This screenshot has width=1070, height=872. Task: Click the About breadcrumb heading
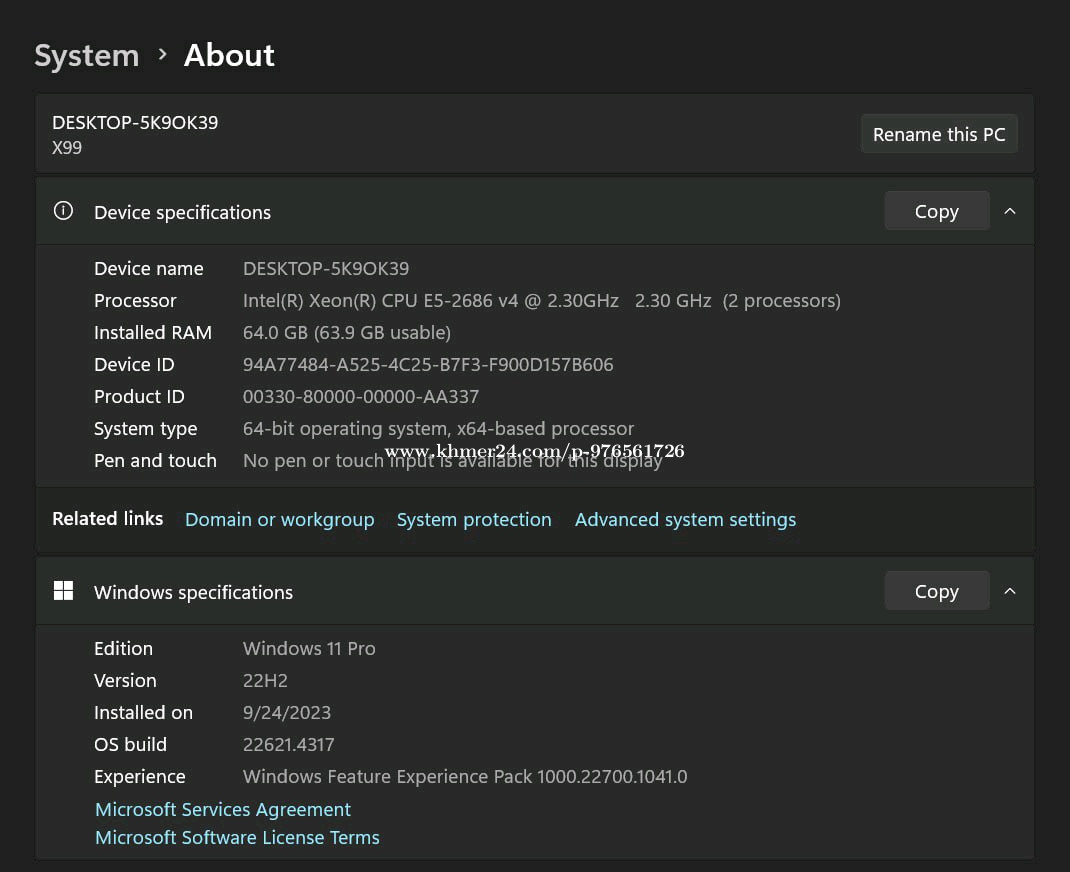tap(229, 55)
